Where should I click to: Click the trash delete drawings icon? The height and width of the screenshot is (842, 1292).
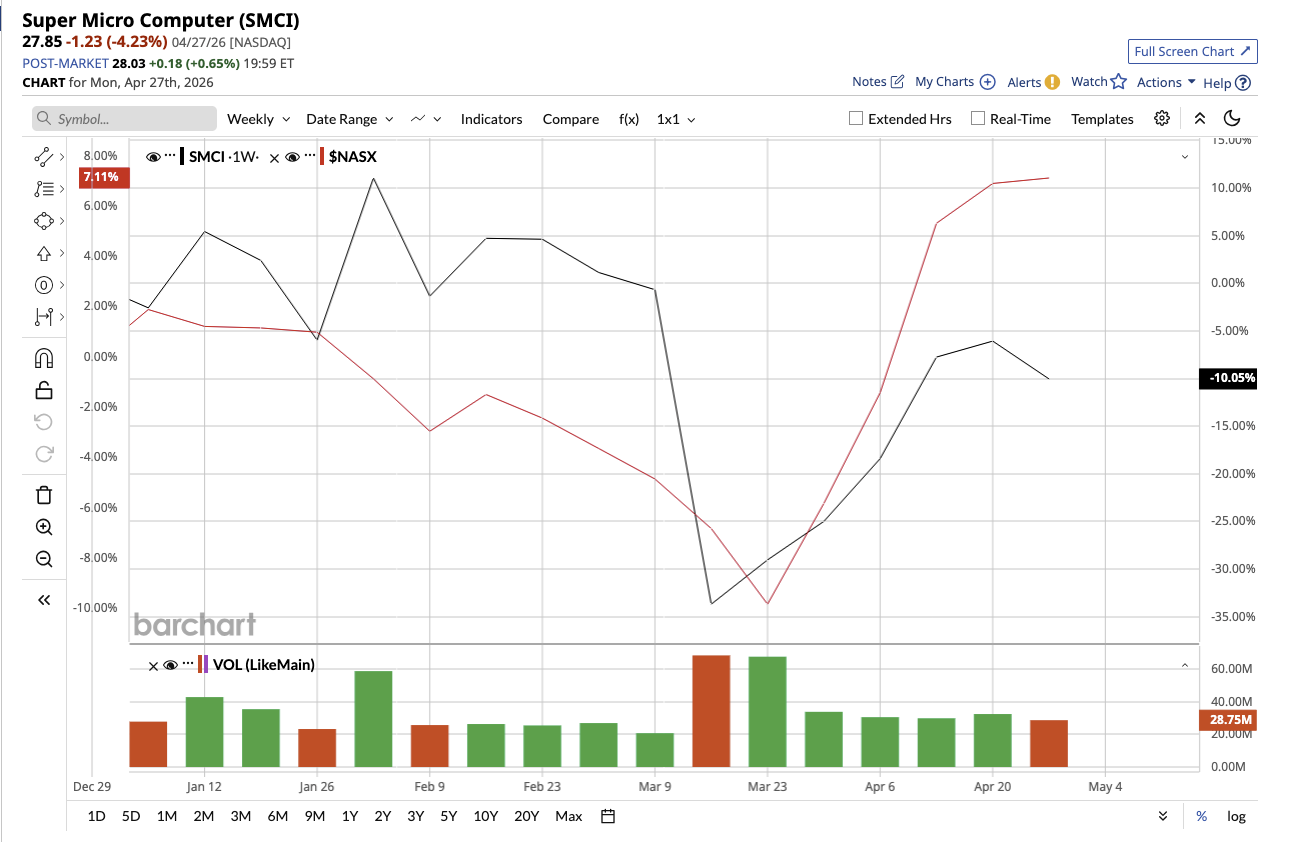pos(44,495)
